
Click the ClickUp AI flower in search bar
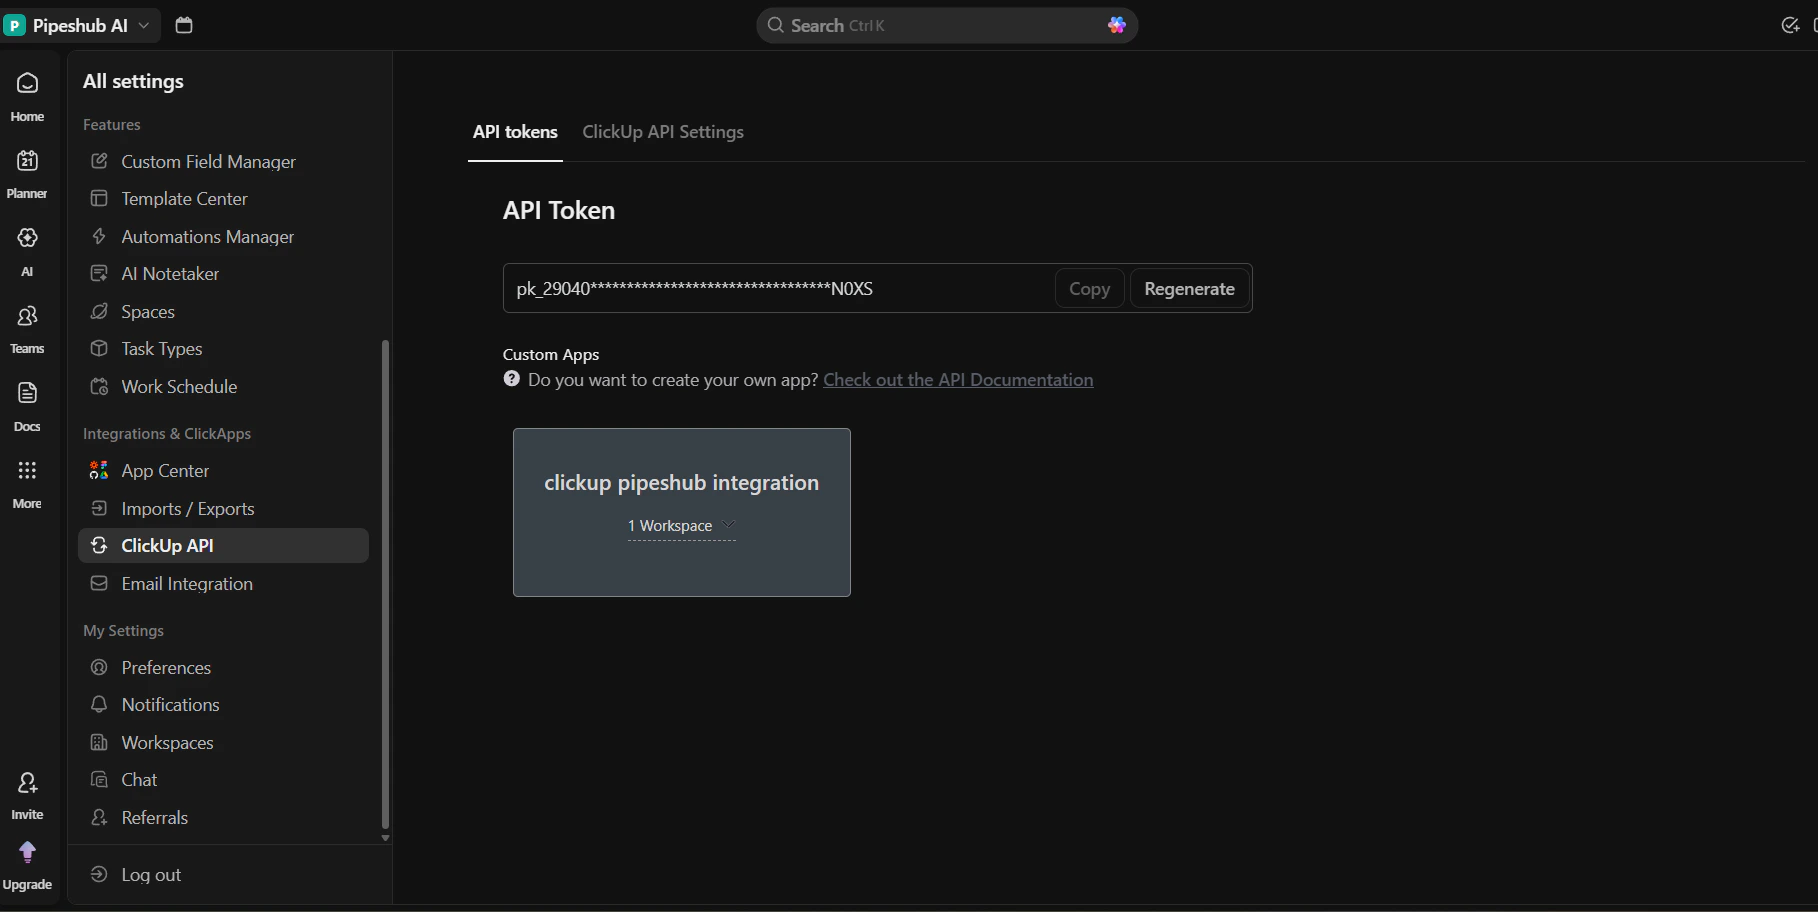pos(1116,25)
